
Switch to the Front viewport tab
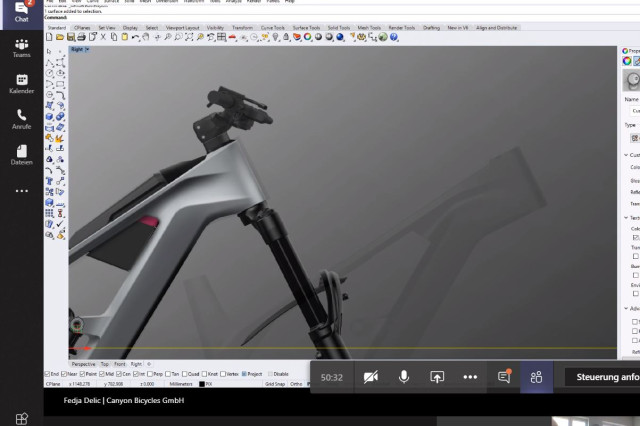[120, 364]
